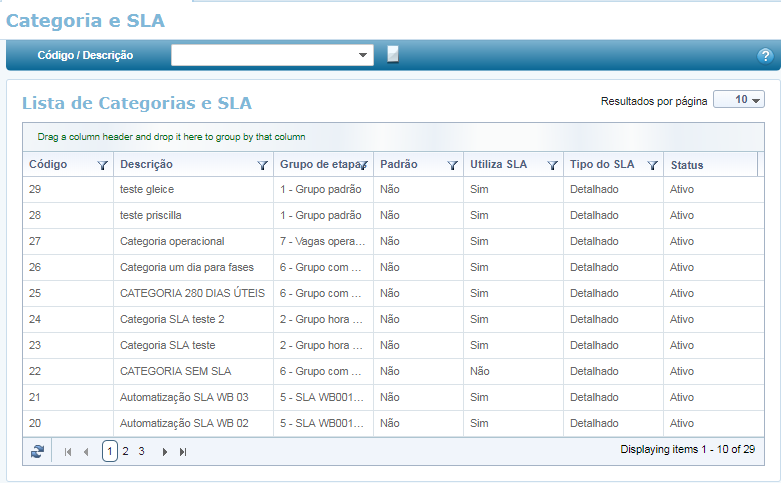Open filter for Código column
This screenshot has width=781, height=483.
pyautogui.click(x=102, y=165)
